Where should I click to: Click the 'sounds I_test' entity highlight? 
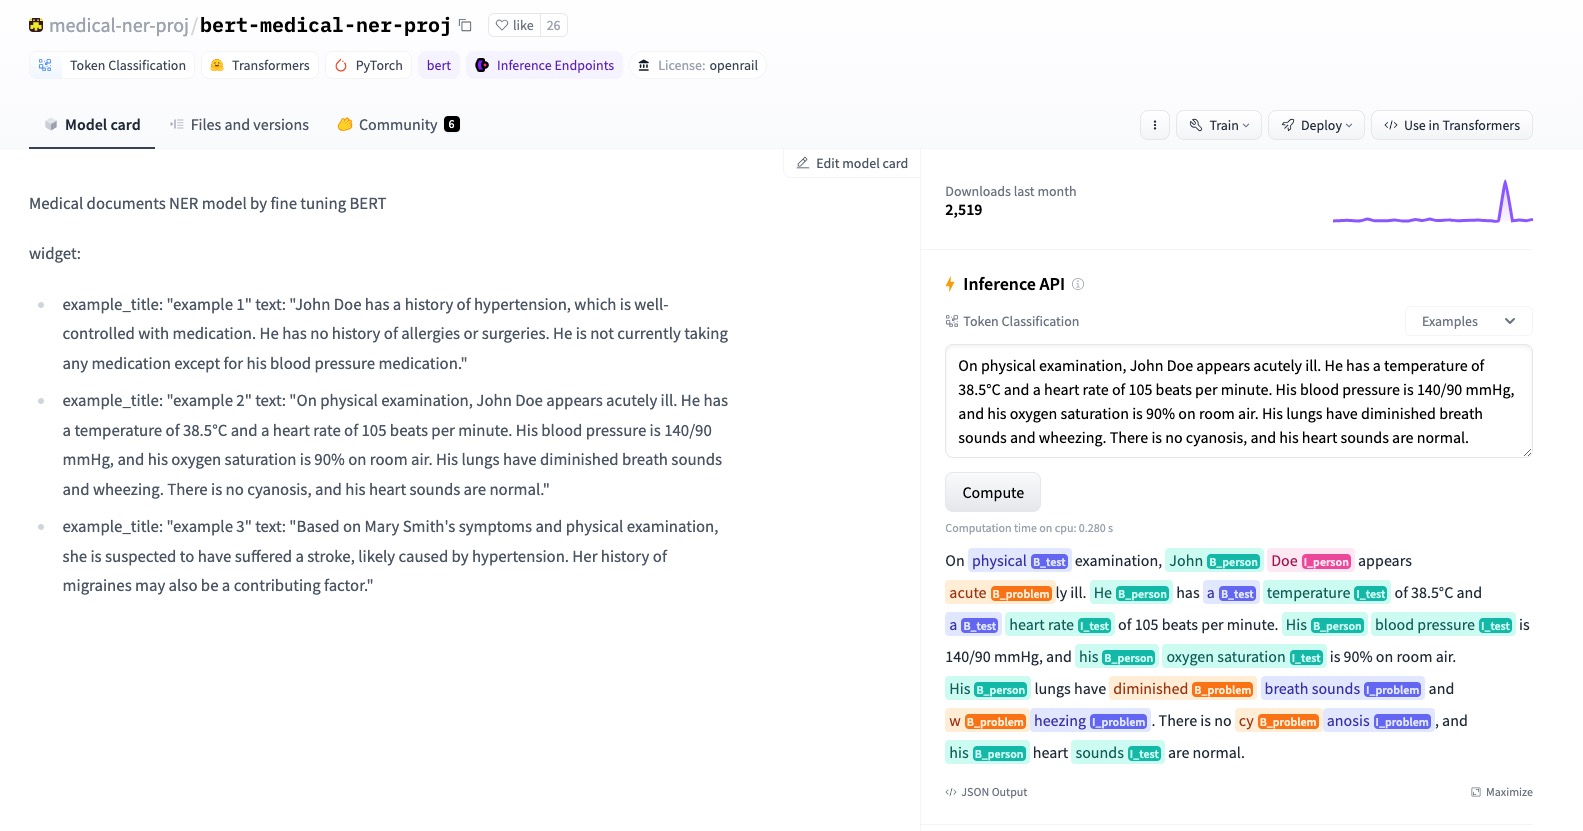[x=1118, y=753]
